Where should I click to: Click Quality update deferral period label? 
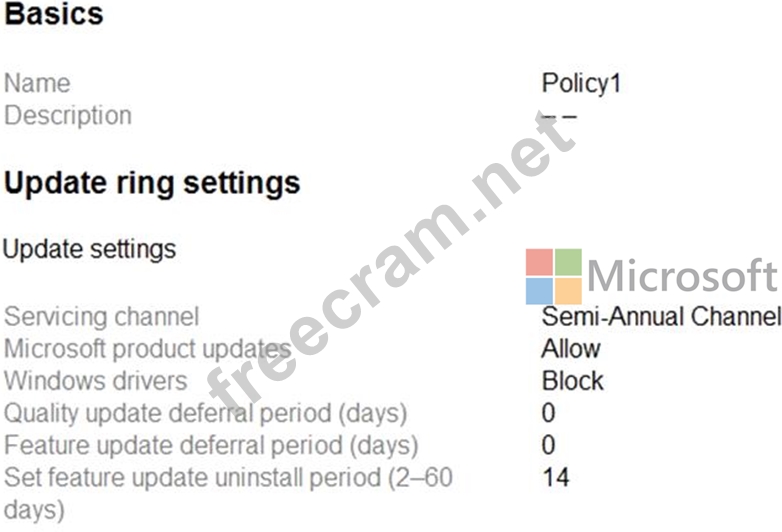click(205, 413)
